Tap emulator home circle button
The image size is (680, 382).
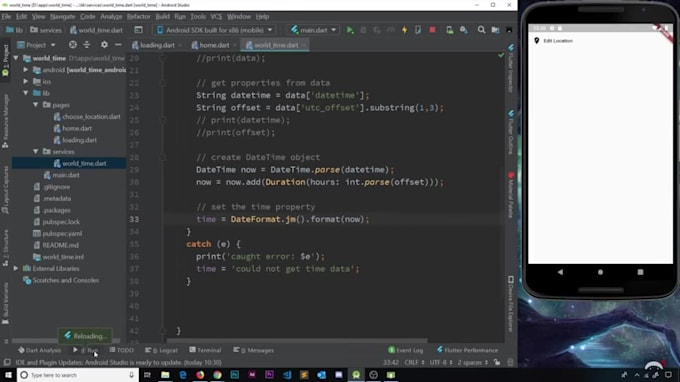600,272
